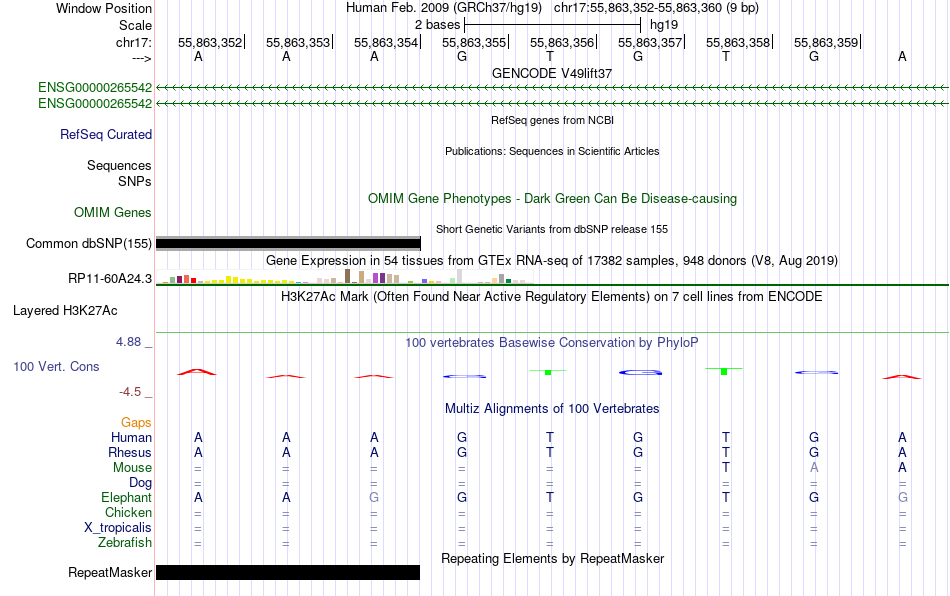Screen dimensions: 950x596
Task: Click Human Feb. 2009 (GRCh37/hg19) header text
Action: click(445, 8)
